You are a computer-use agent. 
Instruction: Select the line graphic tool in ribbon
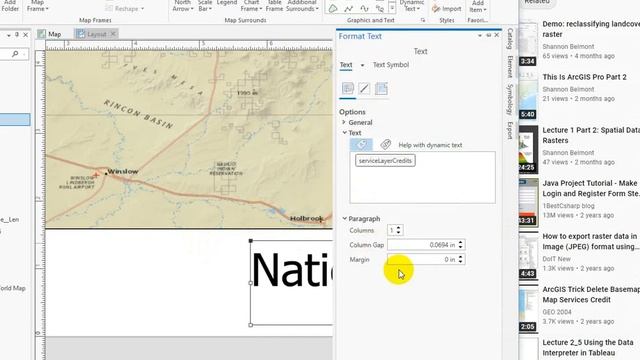pyautogui.click(x=349, y=8)
